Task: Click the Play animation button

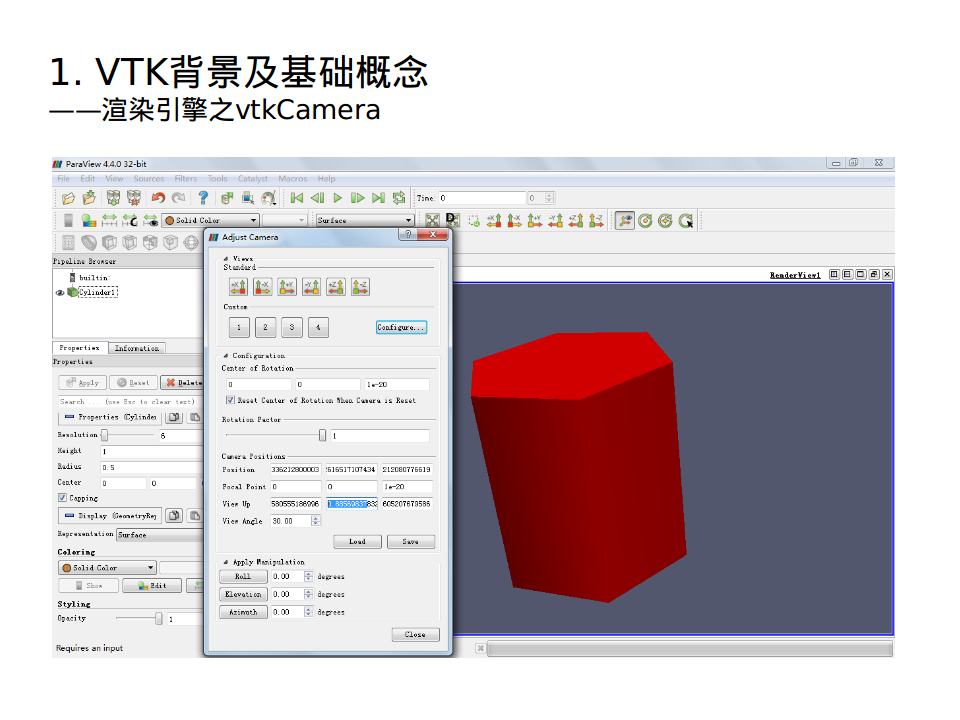Action: [337, 198]
